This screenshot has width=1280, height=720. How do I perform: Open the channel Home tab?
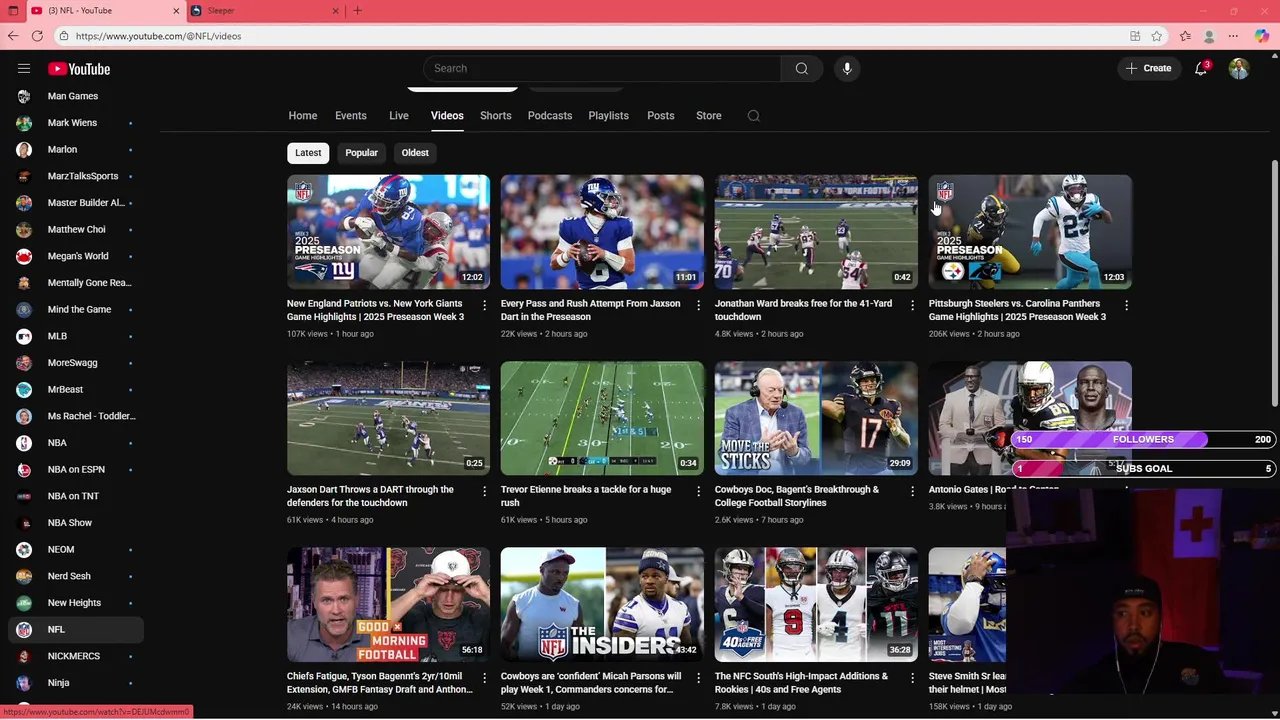coord(303,116)
